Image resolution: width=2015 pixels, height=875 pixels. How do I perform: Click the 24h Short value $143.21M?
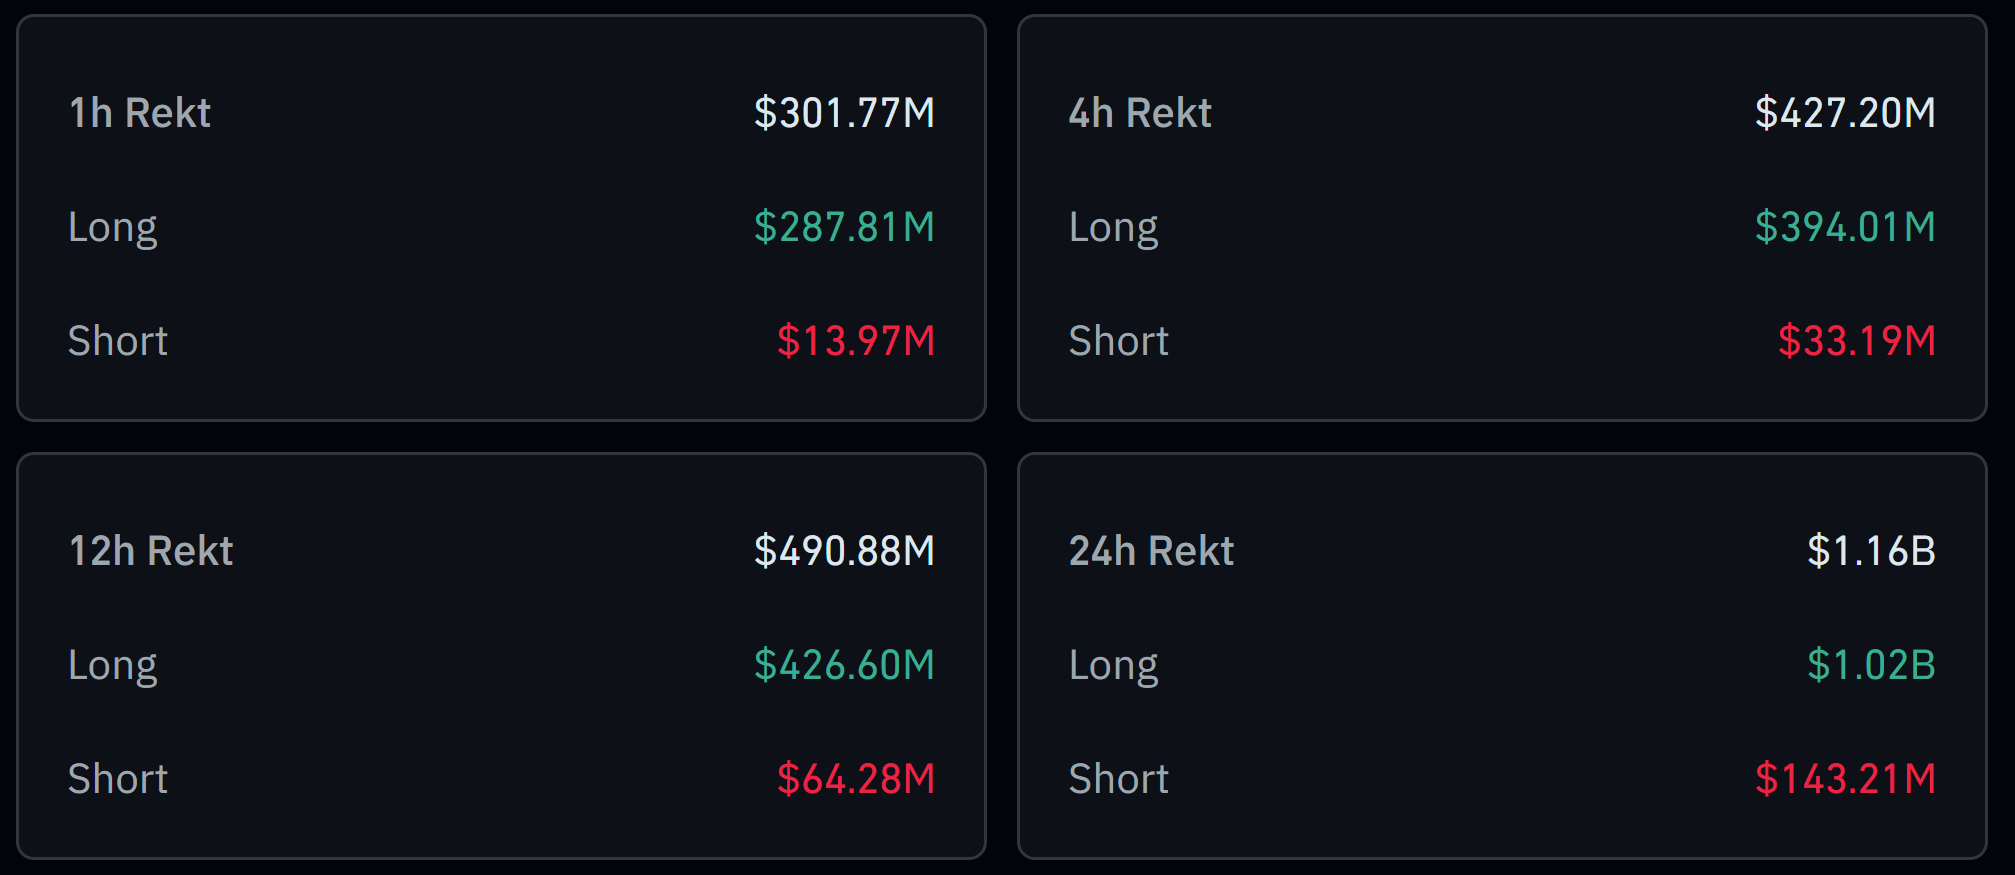point(1845,779)
